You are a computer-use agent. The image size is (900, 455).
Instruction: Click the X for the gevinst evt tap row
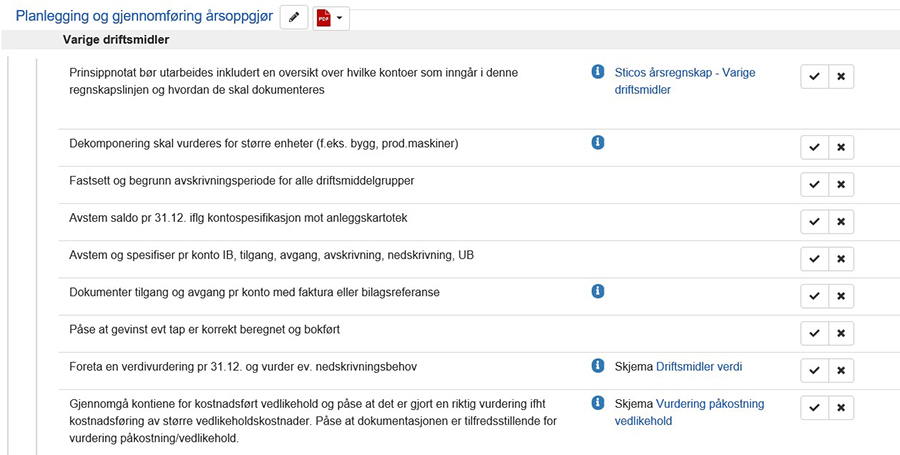(x=841, y=333)
